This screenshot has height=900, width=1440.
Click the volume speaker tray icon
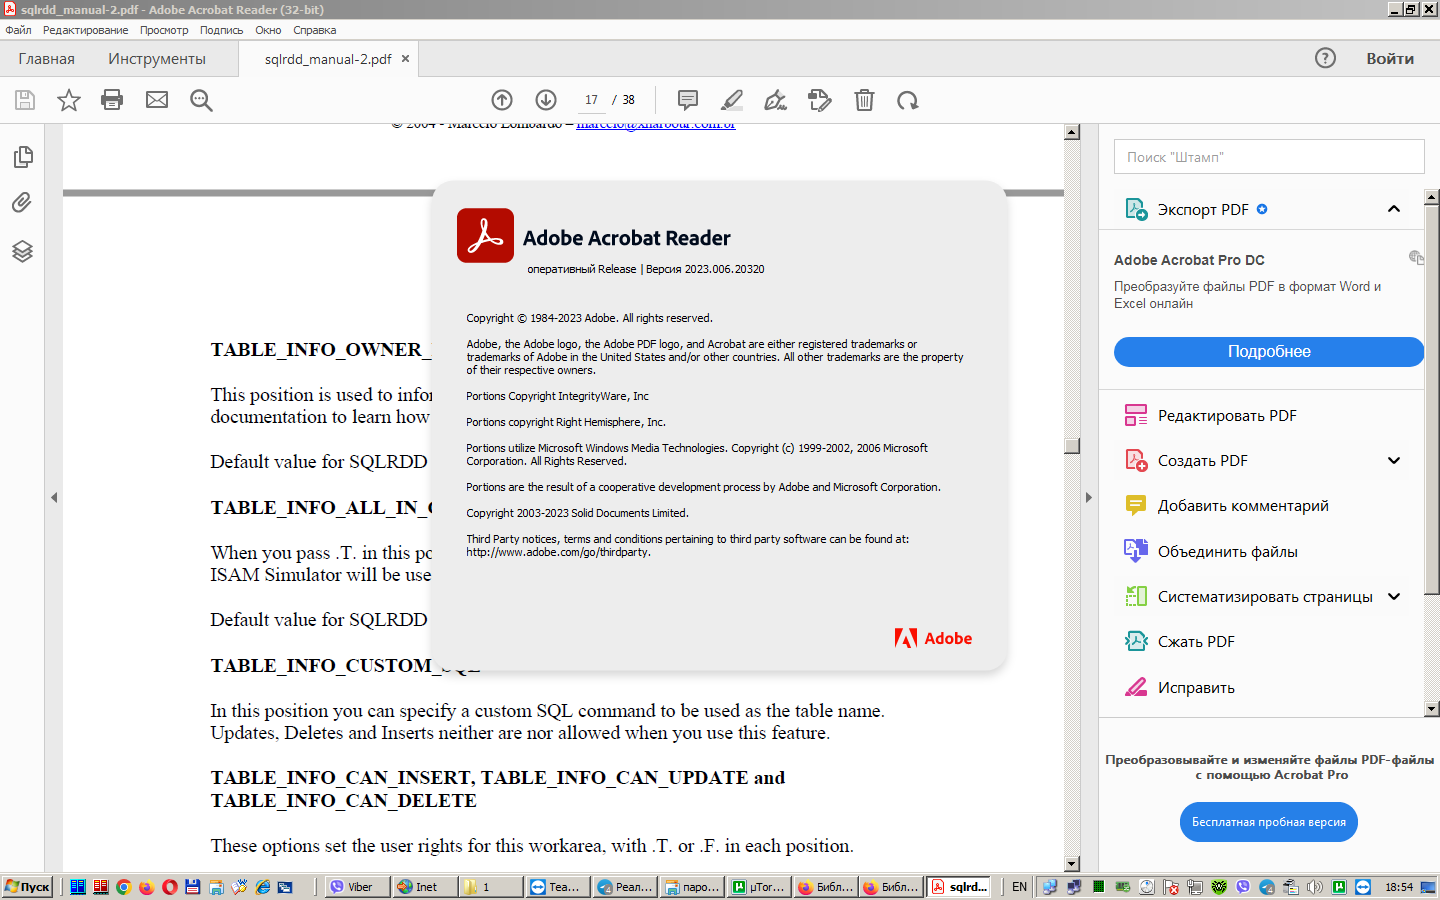(1315, 887)
